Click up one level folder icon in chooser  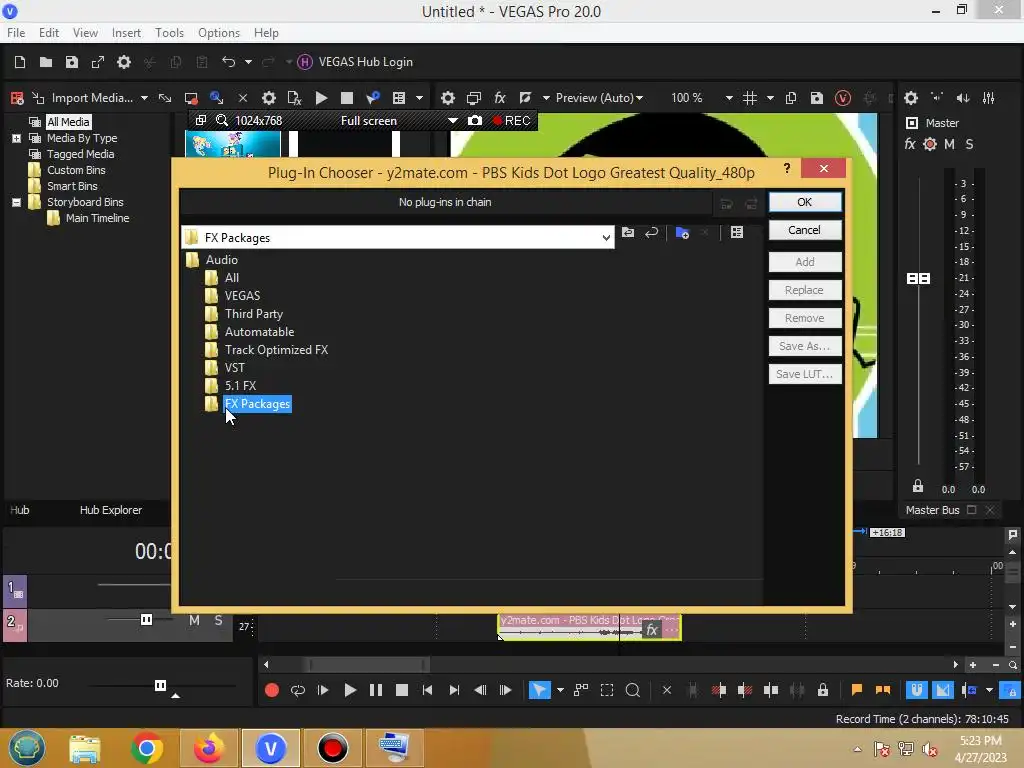(x=628, y=232)
